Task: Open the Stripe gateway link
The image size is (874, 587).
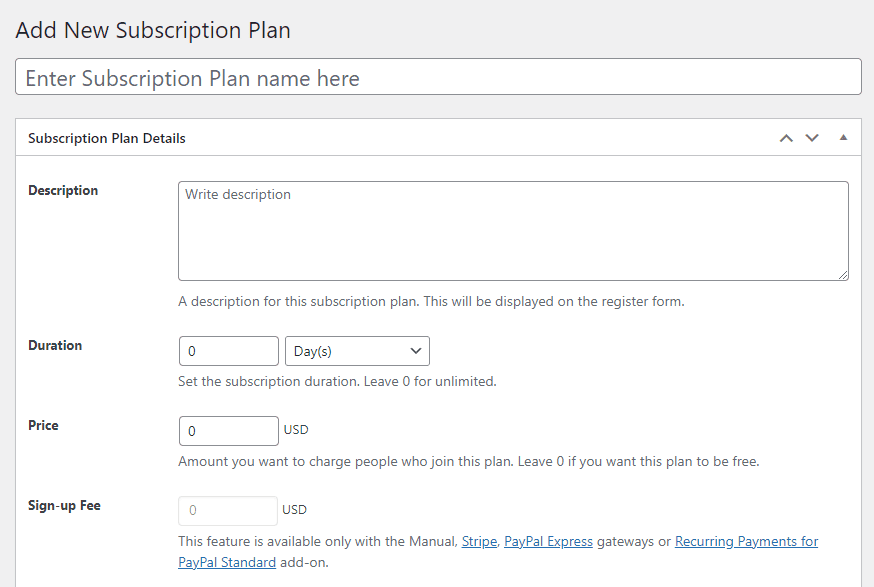Action: tap(479, 541)
